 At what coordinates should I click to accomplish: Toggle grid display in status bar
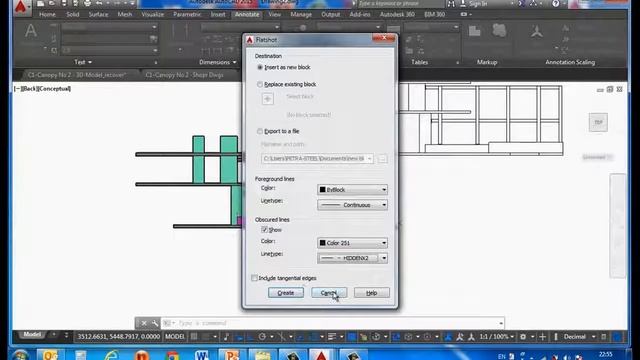point(194,337)
